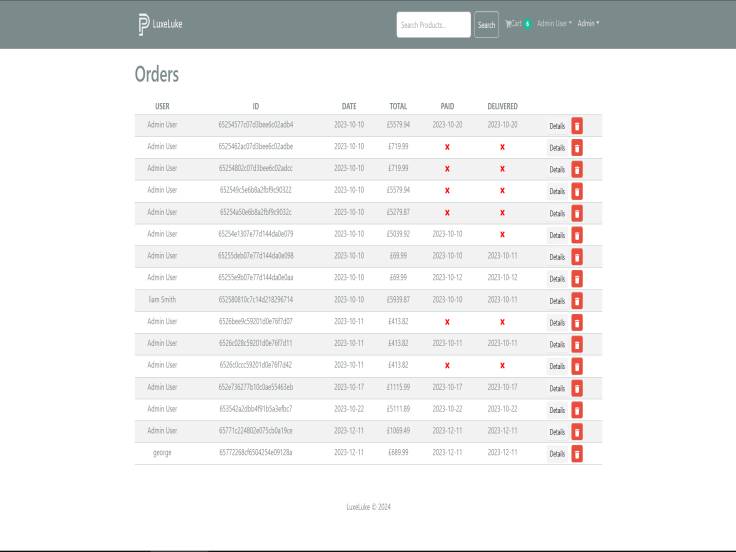Delete the £719.99 order ending in adbe
The height and width of the screenshot is (552, 736).
[x=577, y=148]
